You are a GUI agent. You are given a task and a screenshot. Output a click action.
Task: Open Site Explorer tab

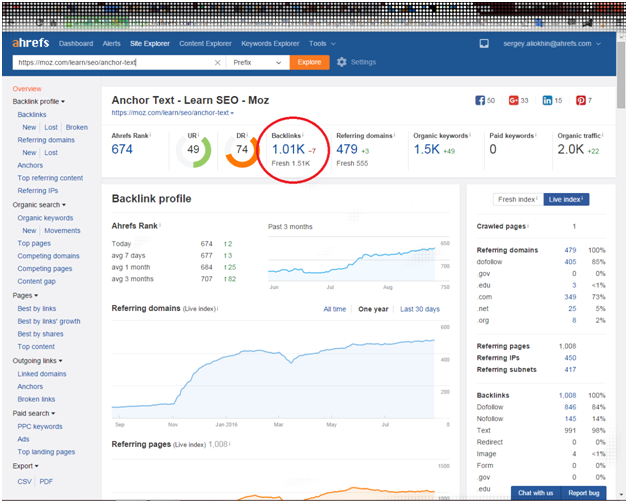[150, 43]
